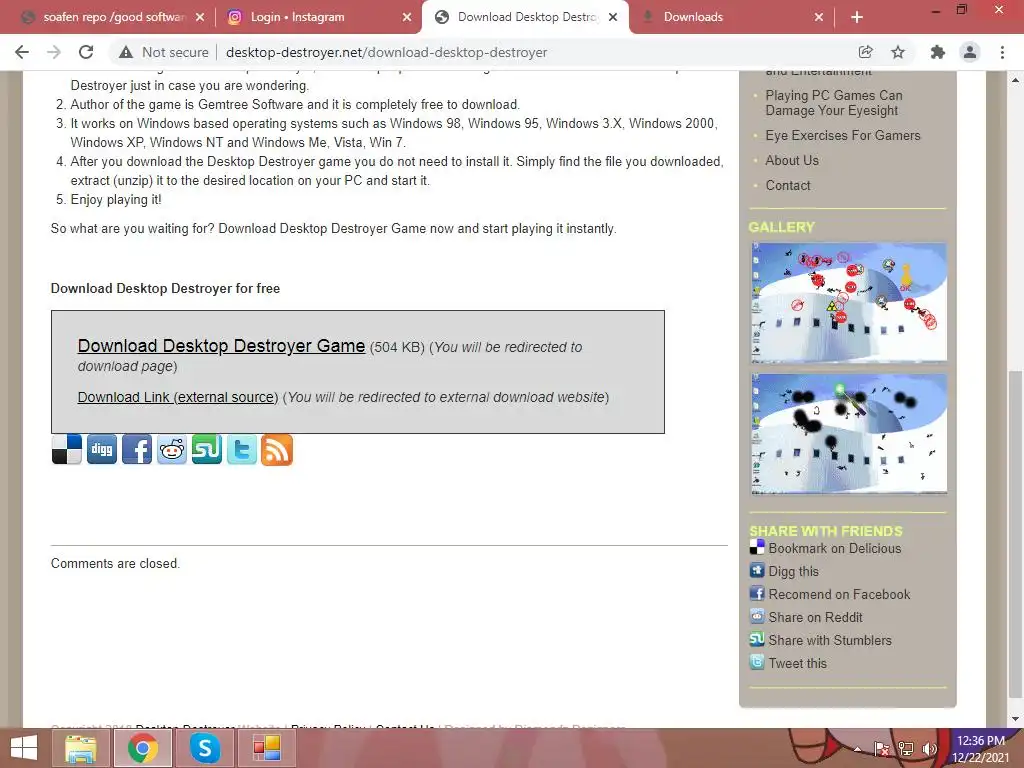This screenshot has width=1024, height=768.
Task: Open second gallery screenshot with black splats
Action: pyautogui.click(x=849, y=434)
